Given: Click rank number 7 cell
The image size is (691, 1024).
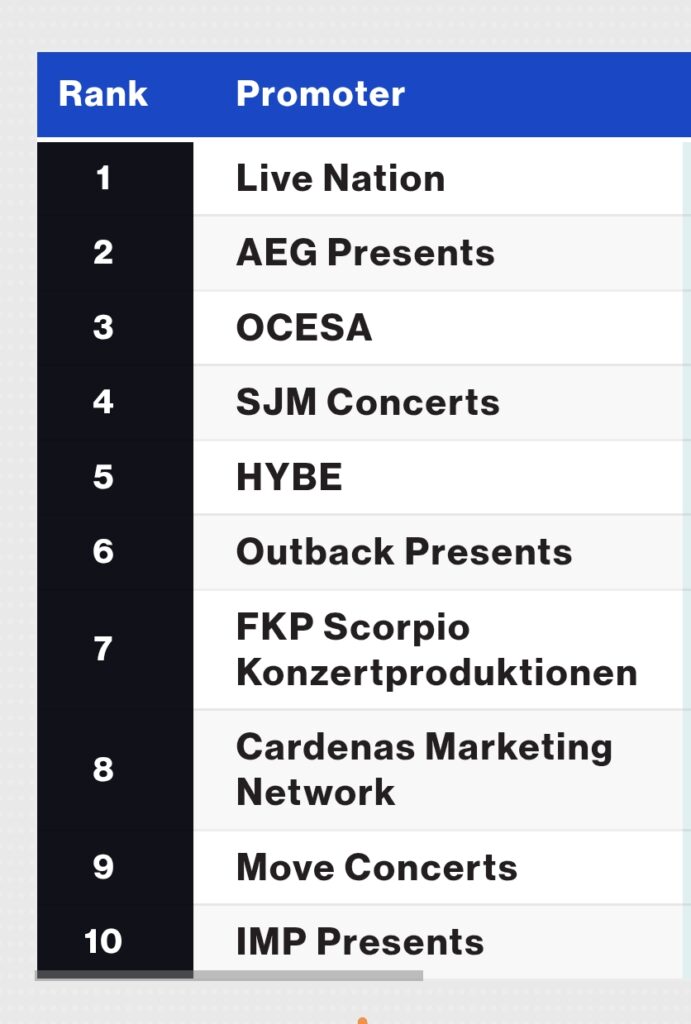Looking at the screenshot, I should [103, 650].
